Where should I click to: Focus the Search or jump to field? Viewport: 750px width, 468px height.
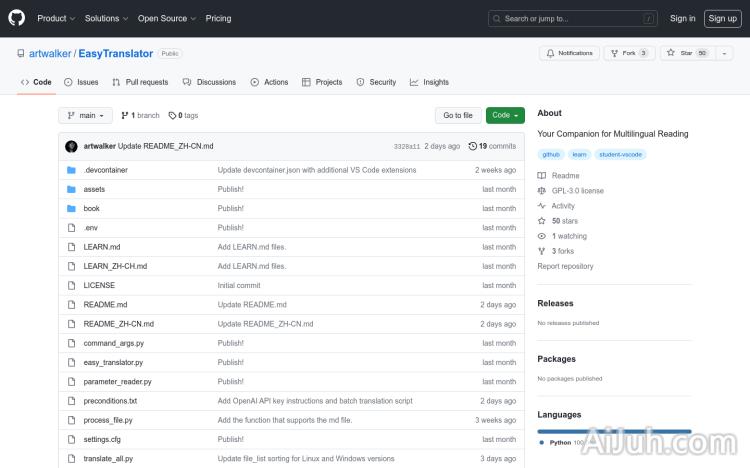(573, 19)
